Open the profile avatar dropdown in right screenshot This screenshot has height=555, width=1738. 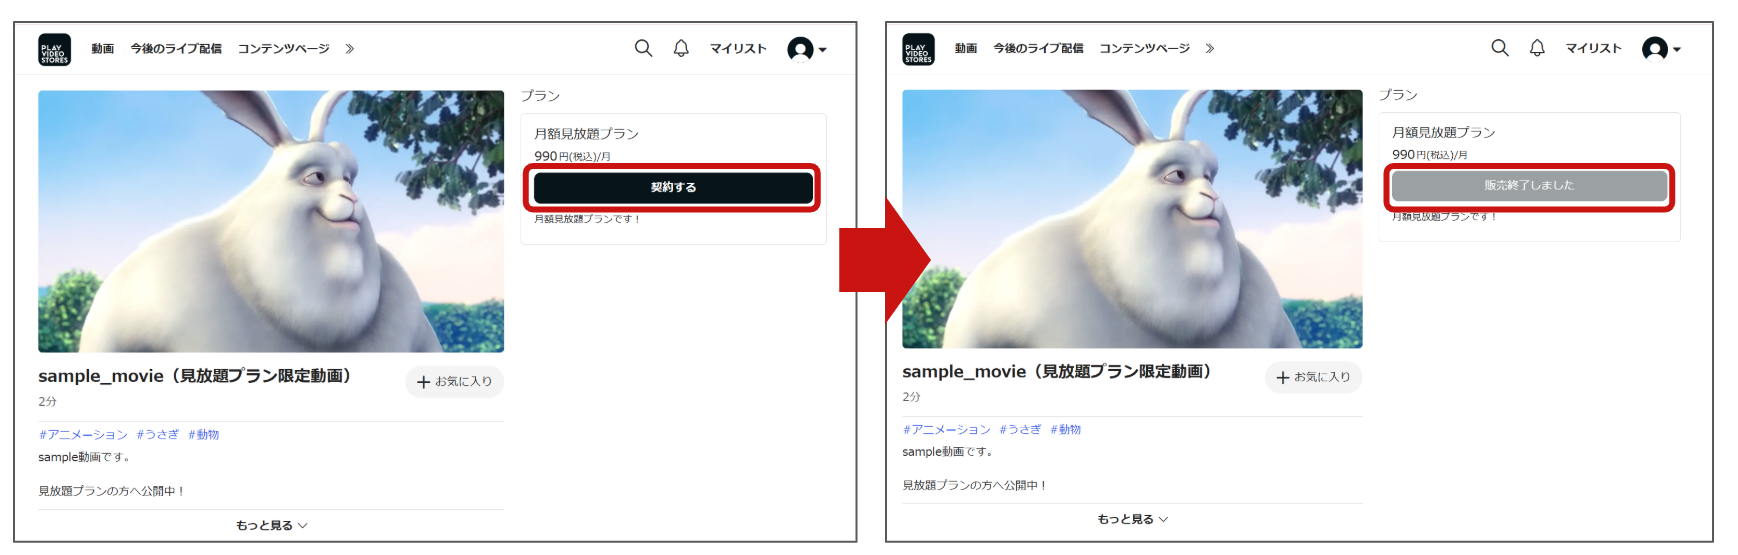(1661, 49)
